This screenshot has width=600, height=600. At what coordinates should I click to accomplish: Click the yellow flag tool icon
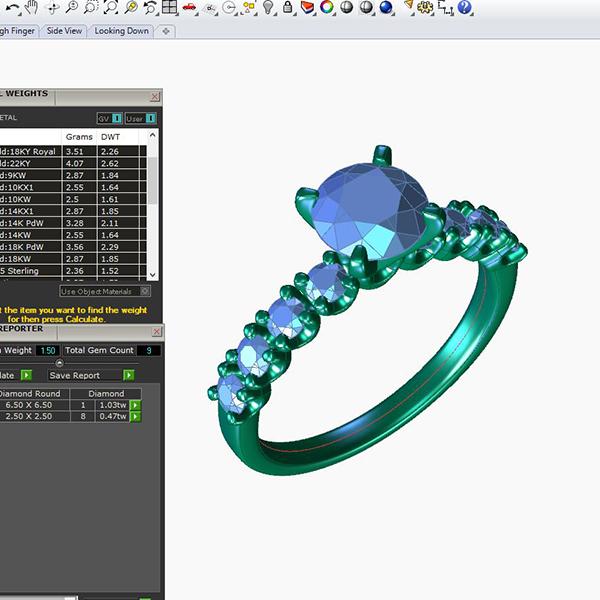pos(409,7)
